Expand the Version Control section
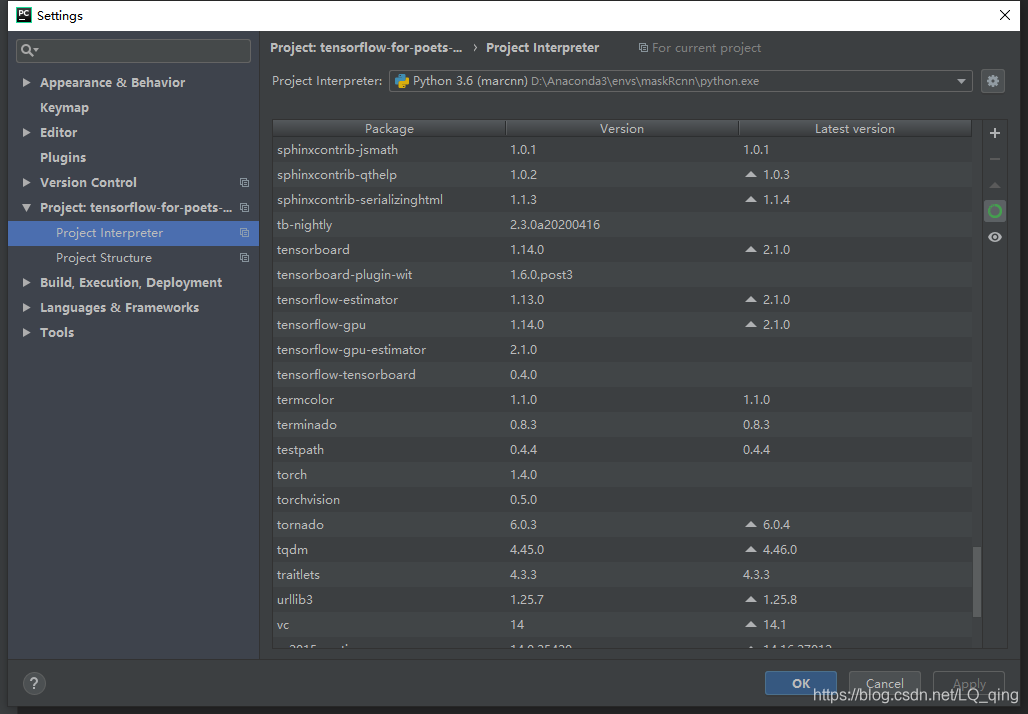The width and height of the screenshot is (1028, 714). tap(26, 182)
